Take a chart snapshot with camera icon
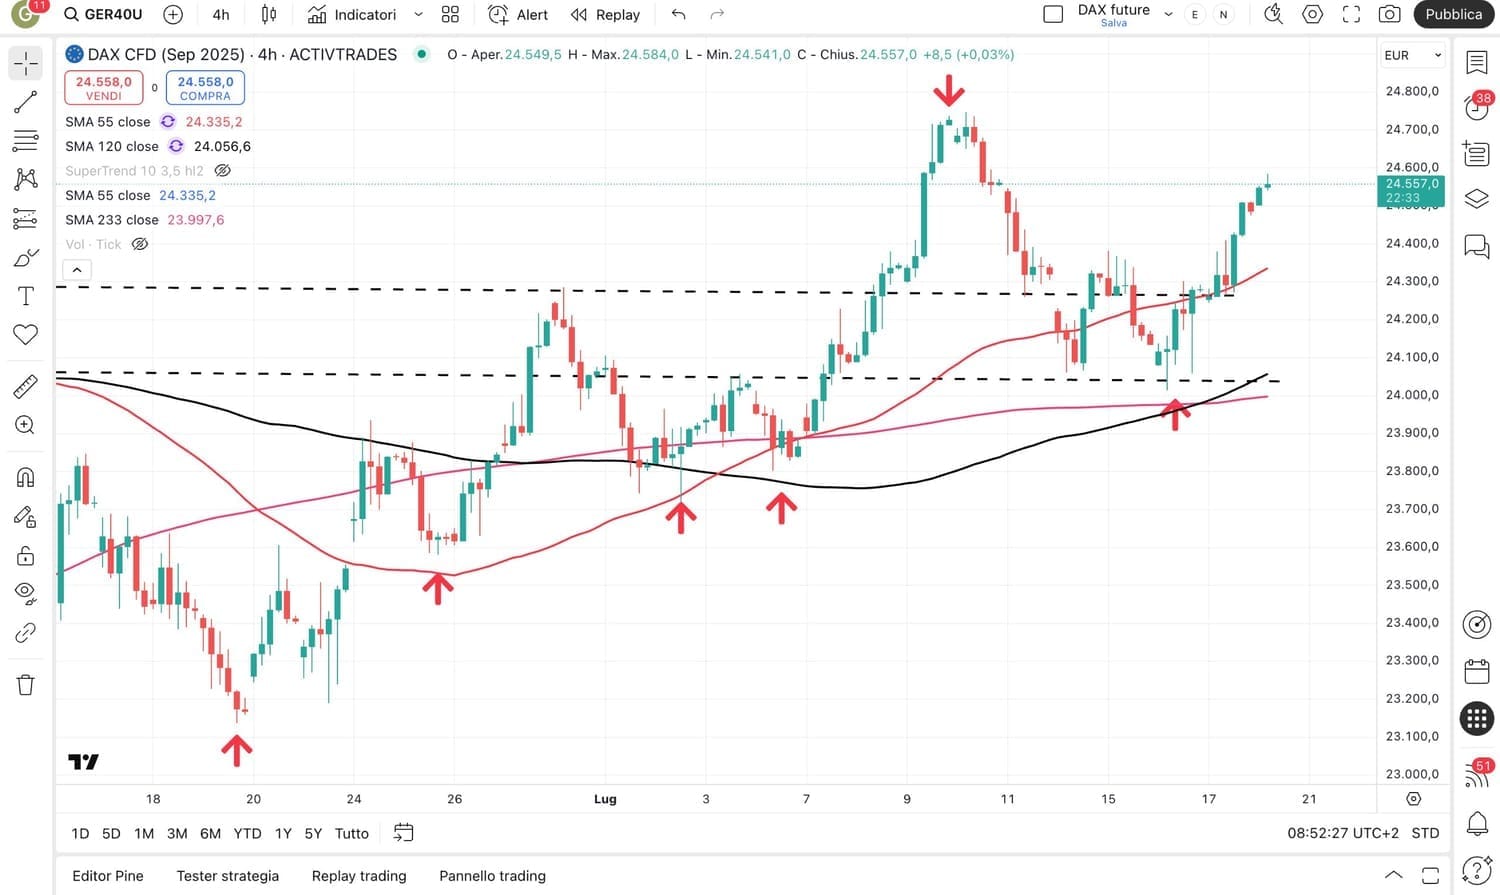Viewport: 1500px width, 895px height. [1389, 15]
